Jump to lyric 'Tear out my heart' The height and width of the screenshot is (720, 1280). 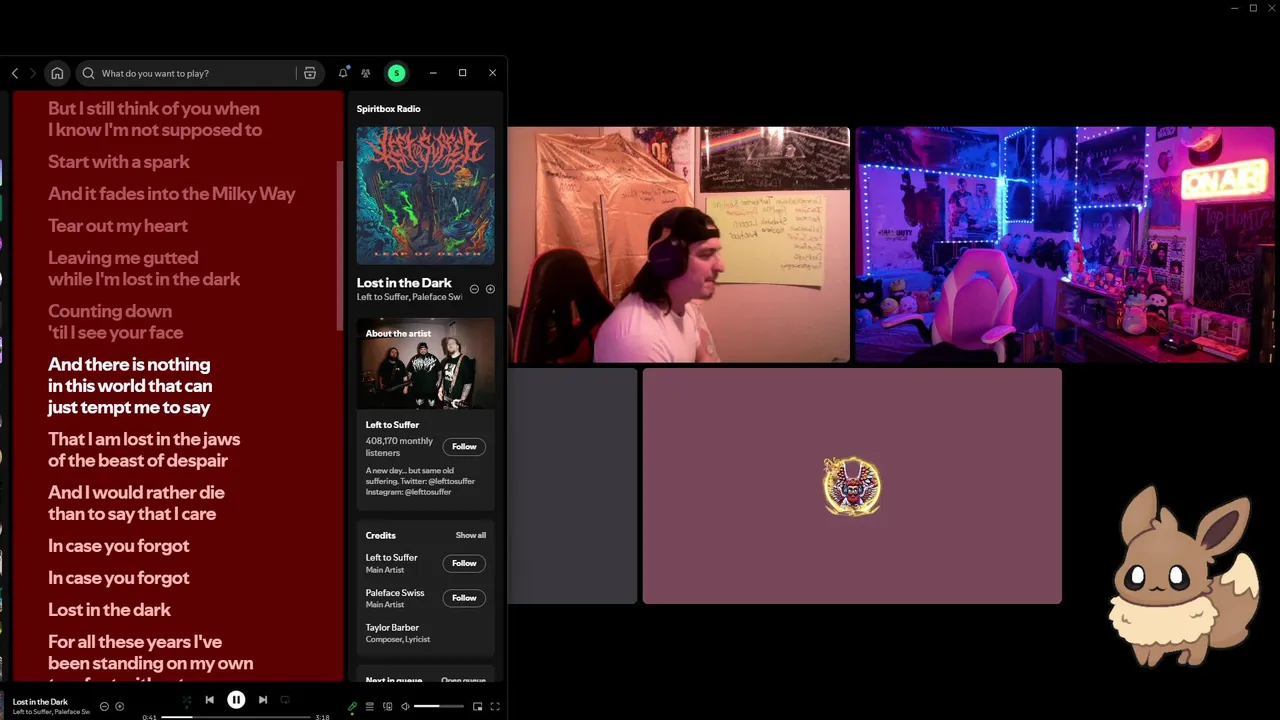coord(118,226)
